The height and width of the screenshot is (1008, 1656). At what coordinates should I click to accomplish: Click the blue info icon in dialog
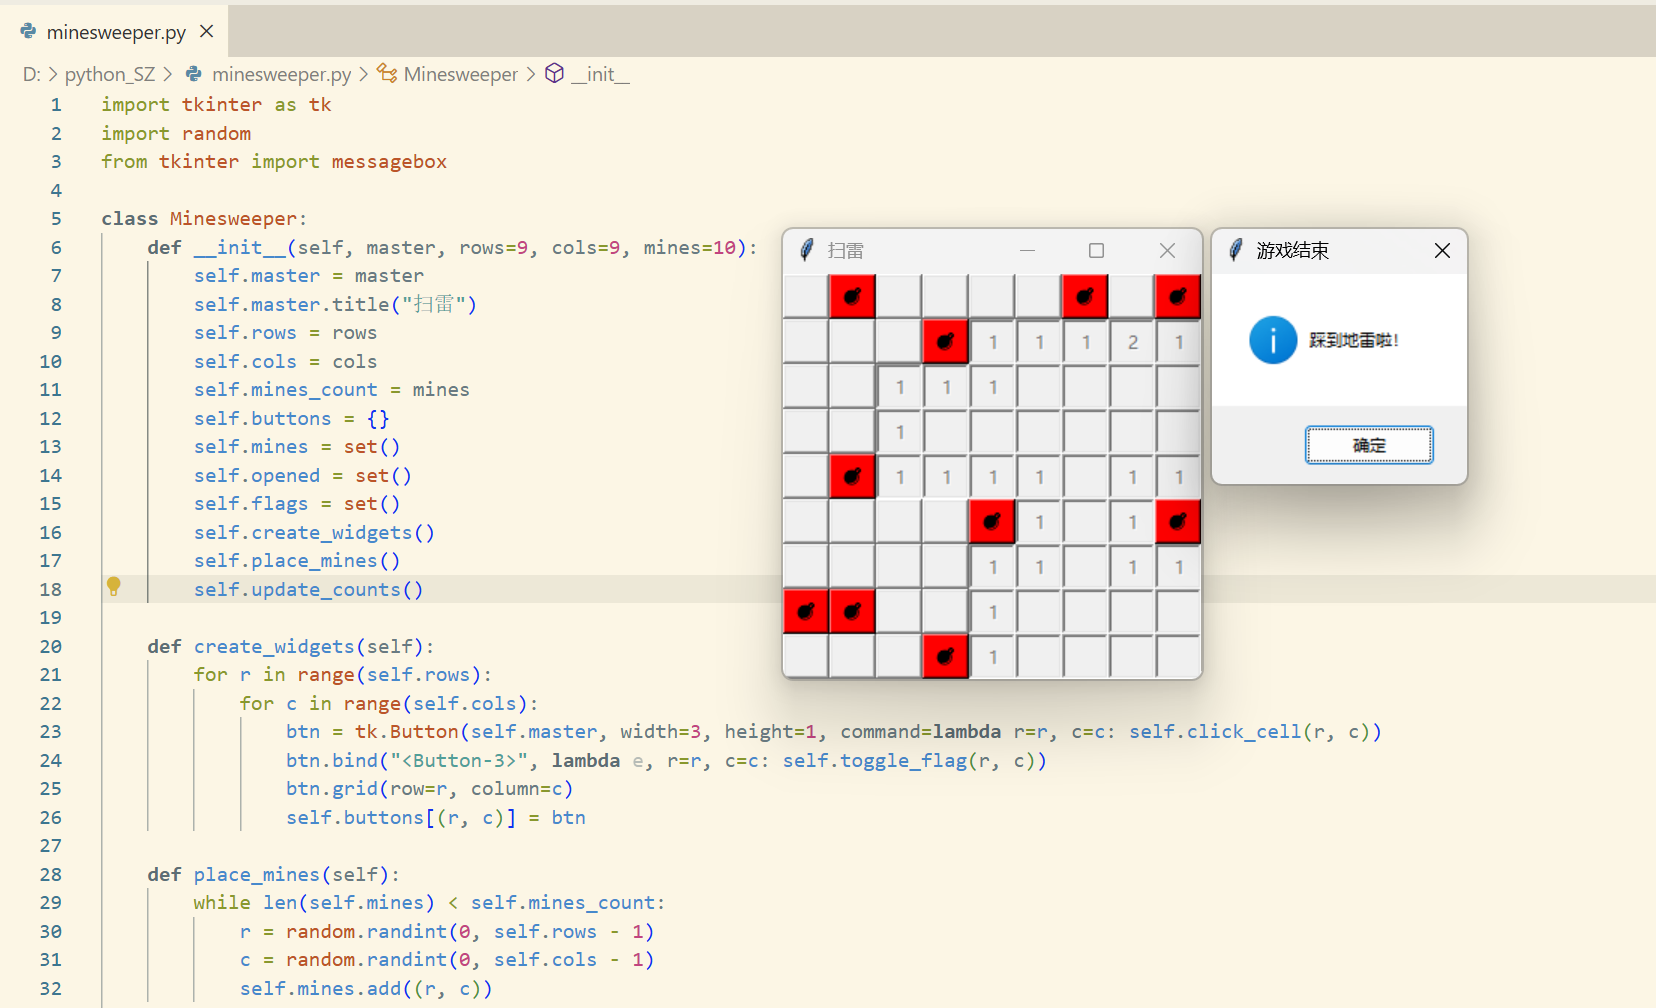[1273, 340]
